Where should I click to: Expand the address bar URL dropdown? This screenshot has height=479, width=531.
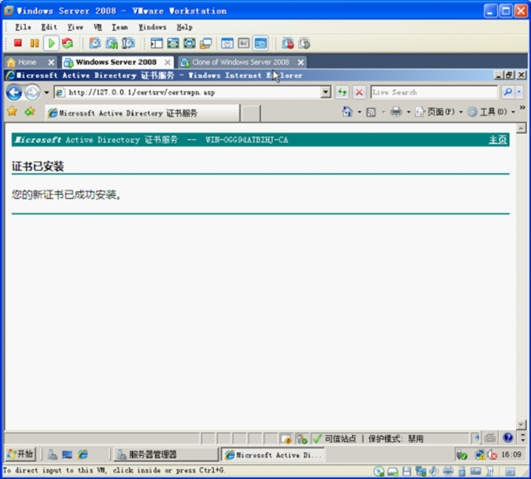[325, 92]
